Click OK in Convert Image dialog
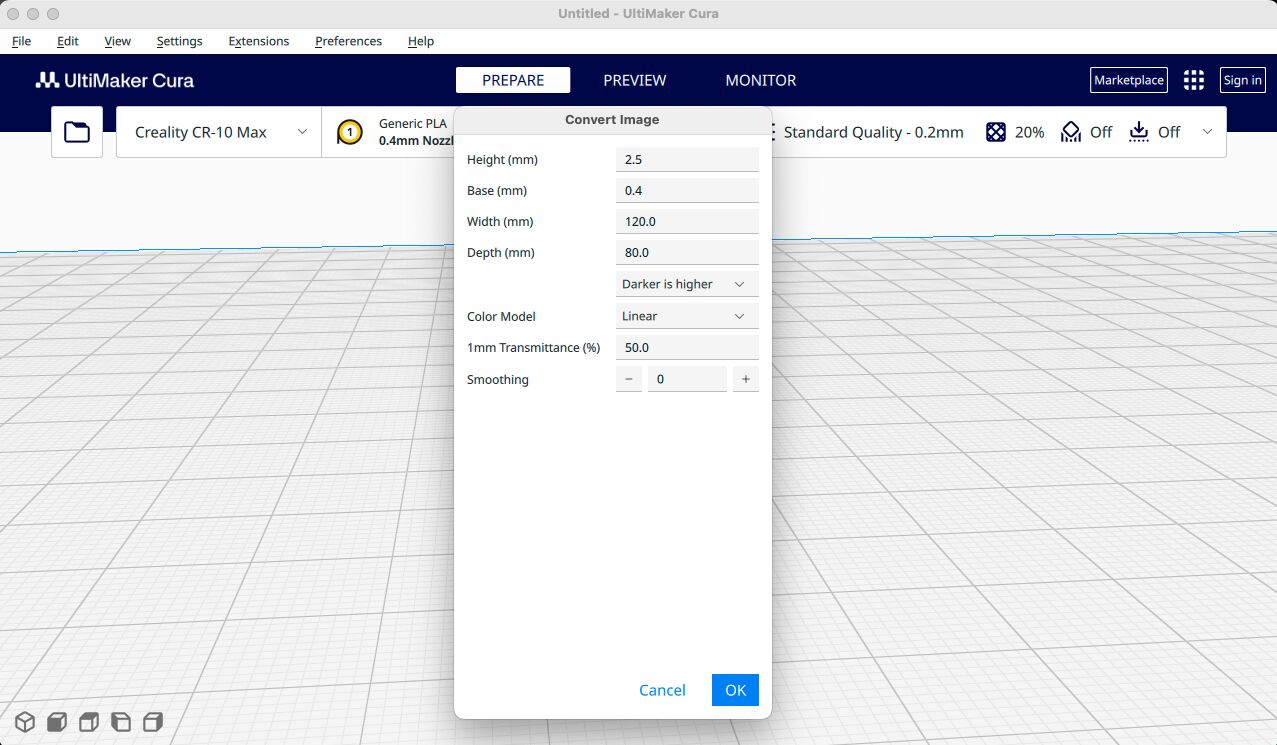This screenshot has height=745, width=1277. click(735, 690)
